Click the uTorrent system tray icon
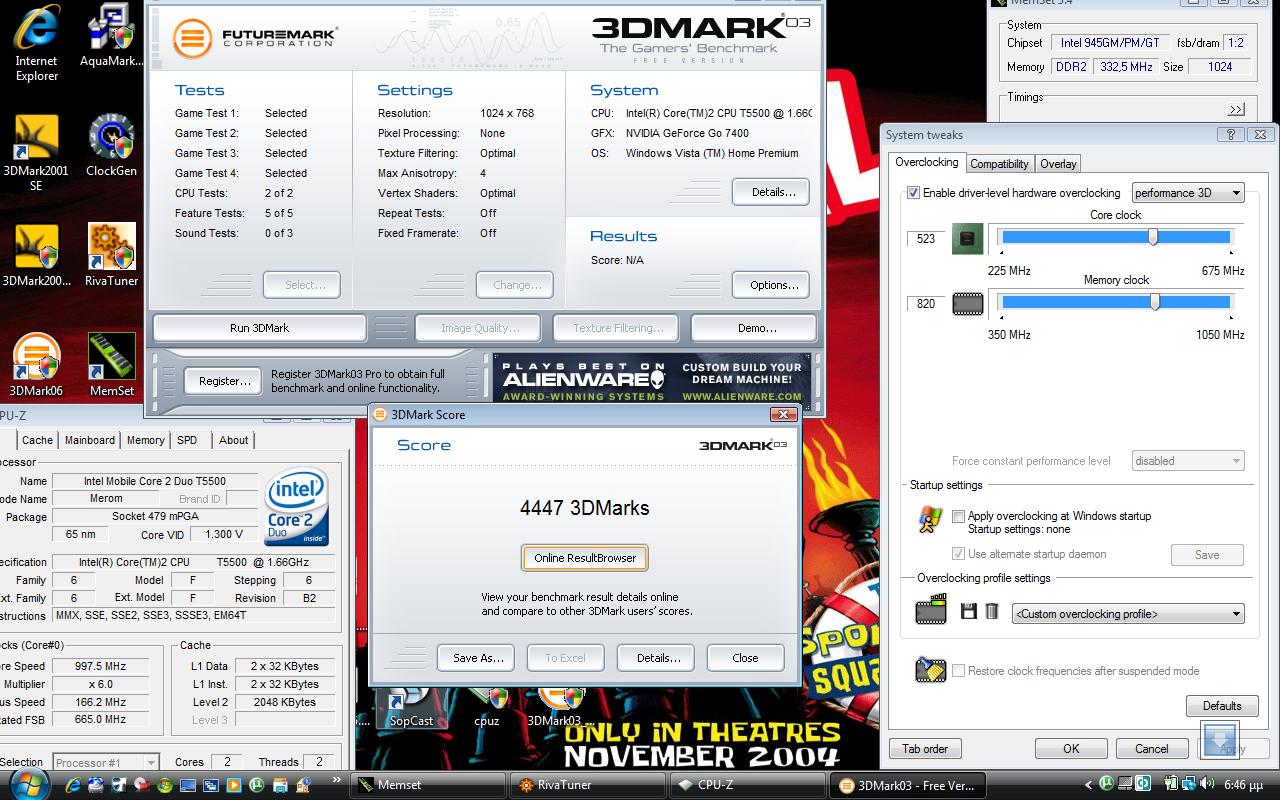 pyautogui.click(x=1107, y=785)
